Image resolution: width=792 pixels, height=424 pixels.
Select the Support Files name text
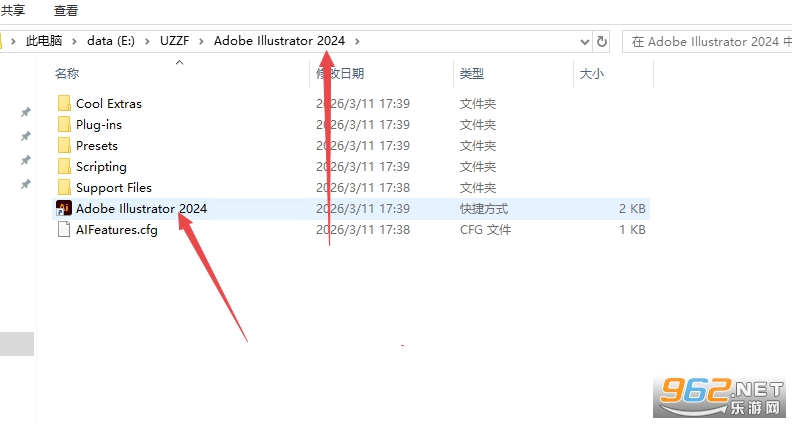coord(114,188)
